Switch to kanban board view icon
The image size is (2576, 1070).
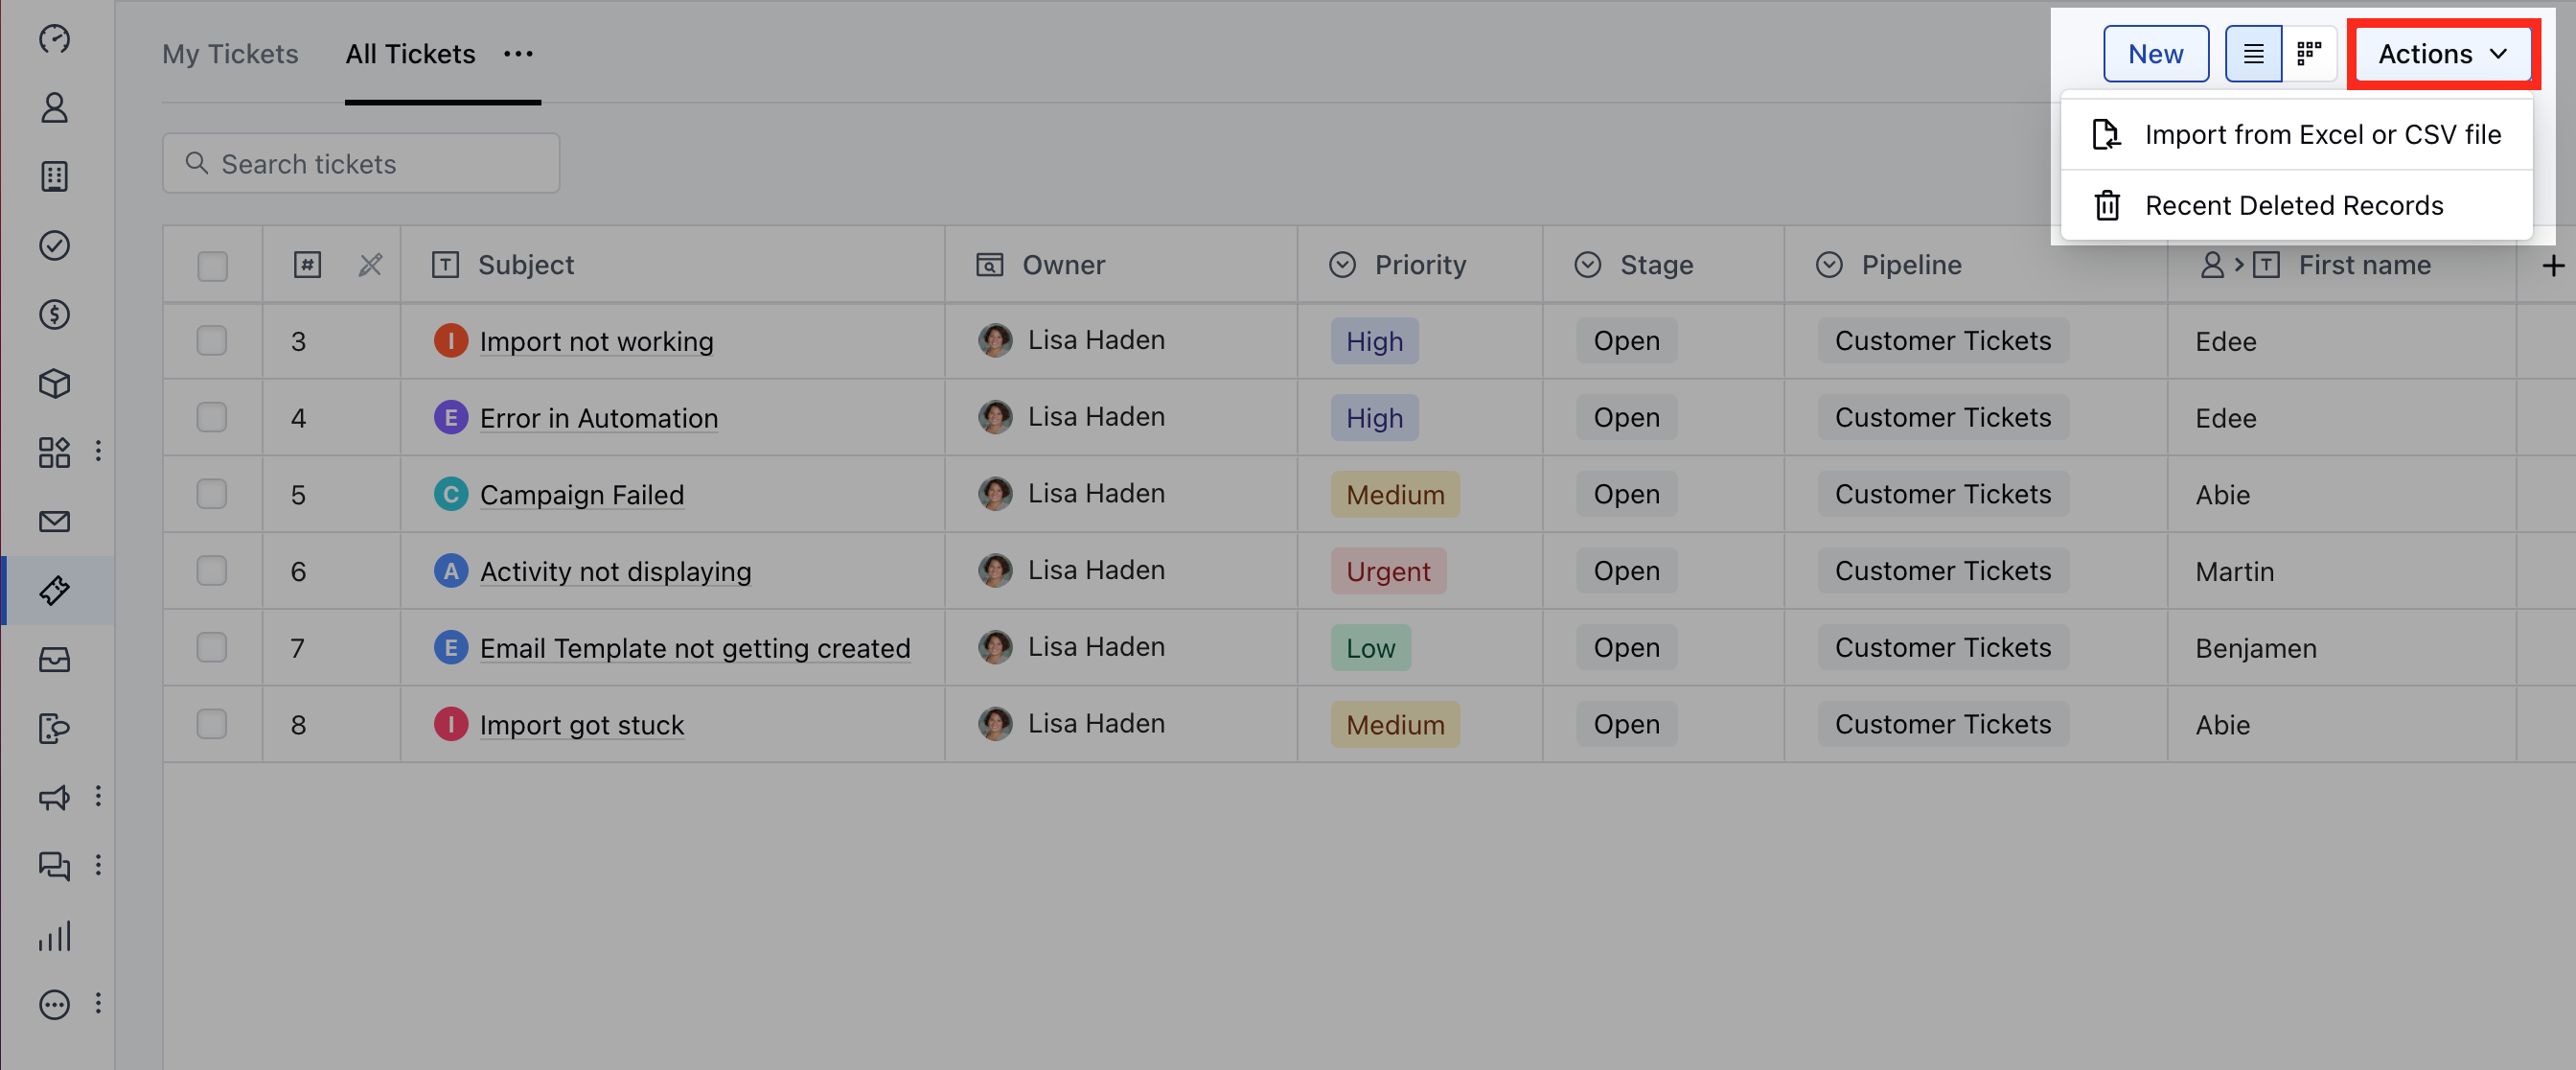[x=2309, y=54]
